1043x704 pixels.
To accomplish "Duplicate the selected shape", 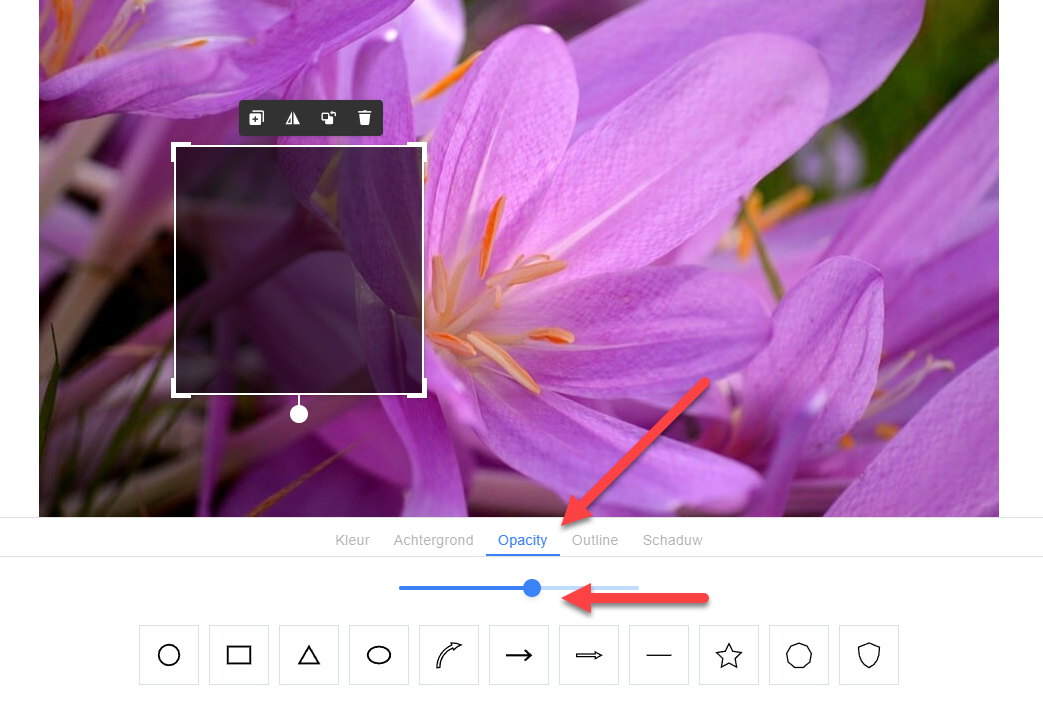I will pyautogui.click(x=257, y=118).
